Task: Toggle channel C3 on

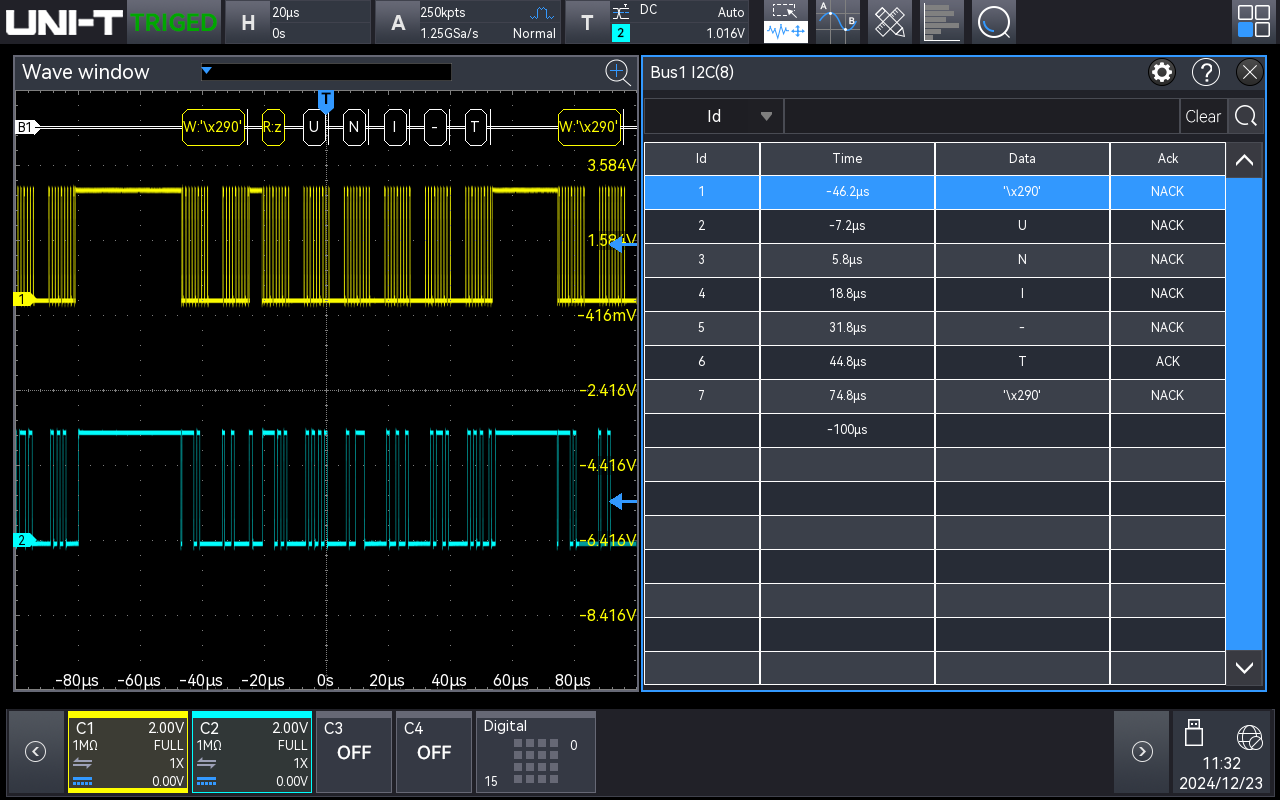Action: pos(353,752)
